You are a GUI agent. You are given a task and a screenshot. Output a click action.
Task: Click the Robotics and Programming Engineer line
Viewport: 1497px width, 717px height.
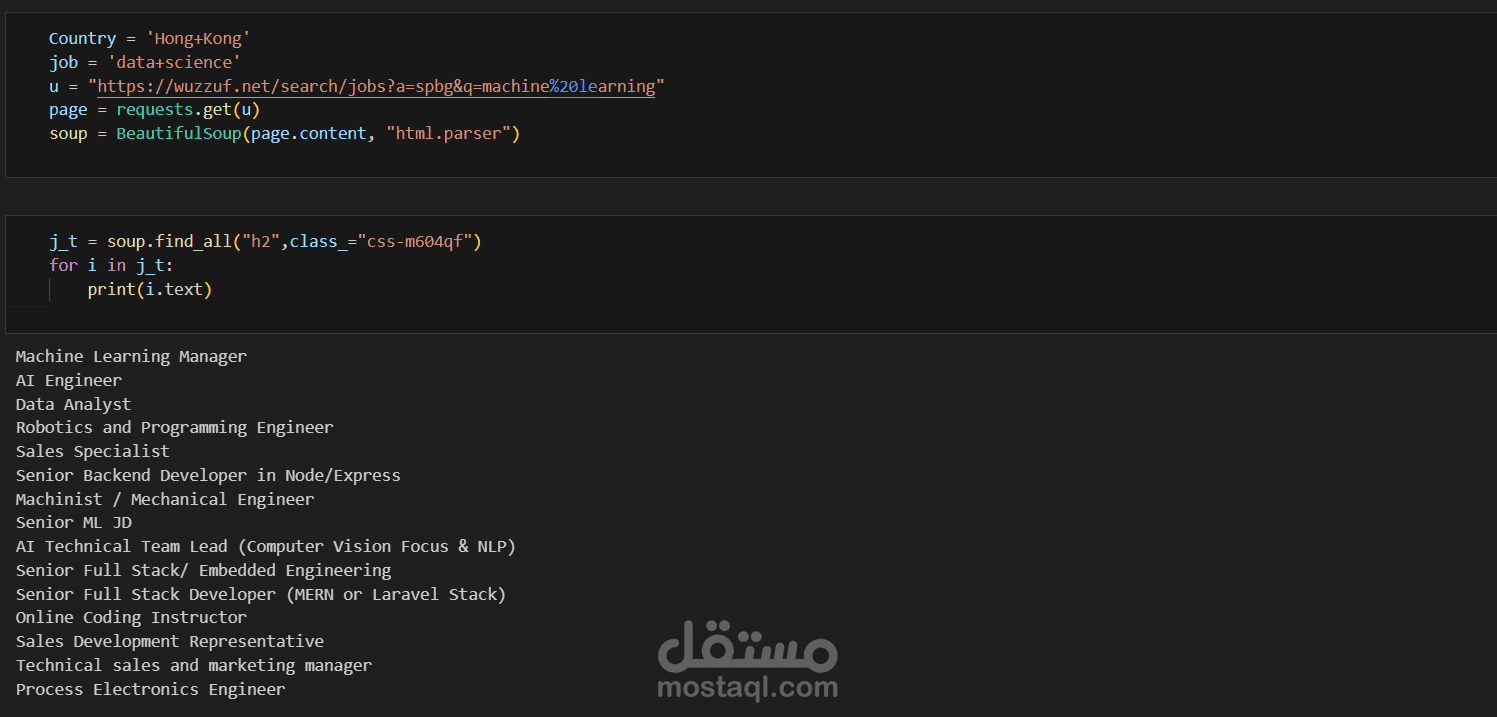click(174, 427)
